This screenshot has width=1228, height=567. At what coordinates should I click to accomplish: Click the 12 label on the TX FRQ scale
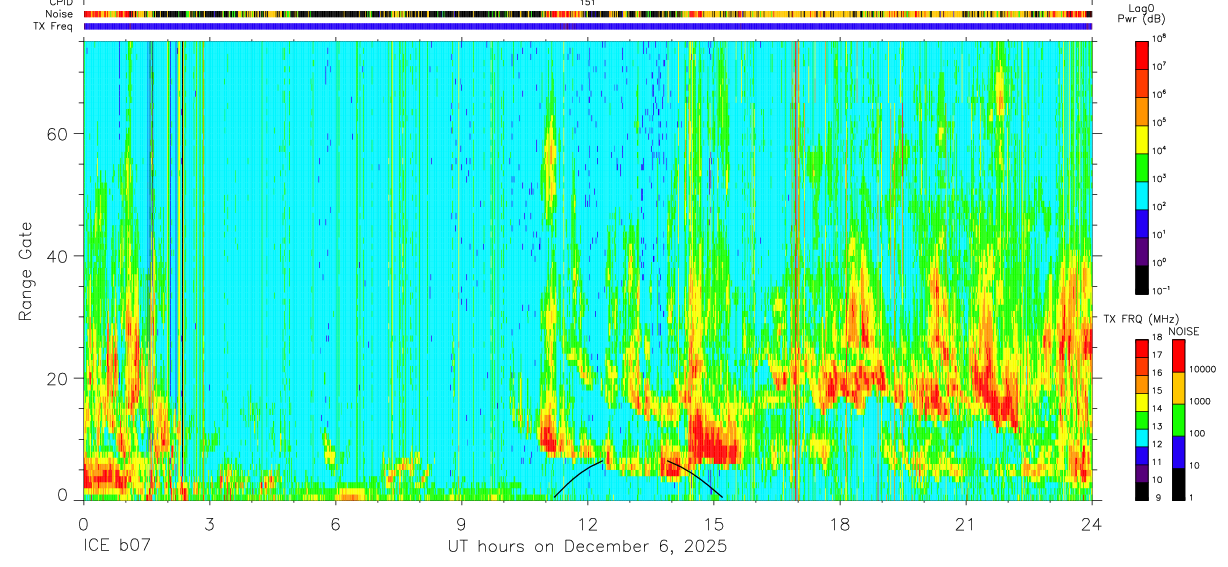pos(1159,445)
